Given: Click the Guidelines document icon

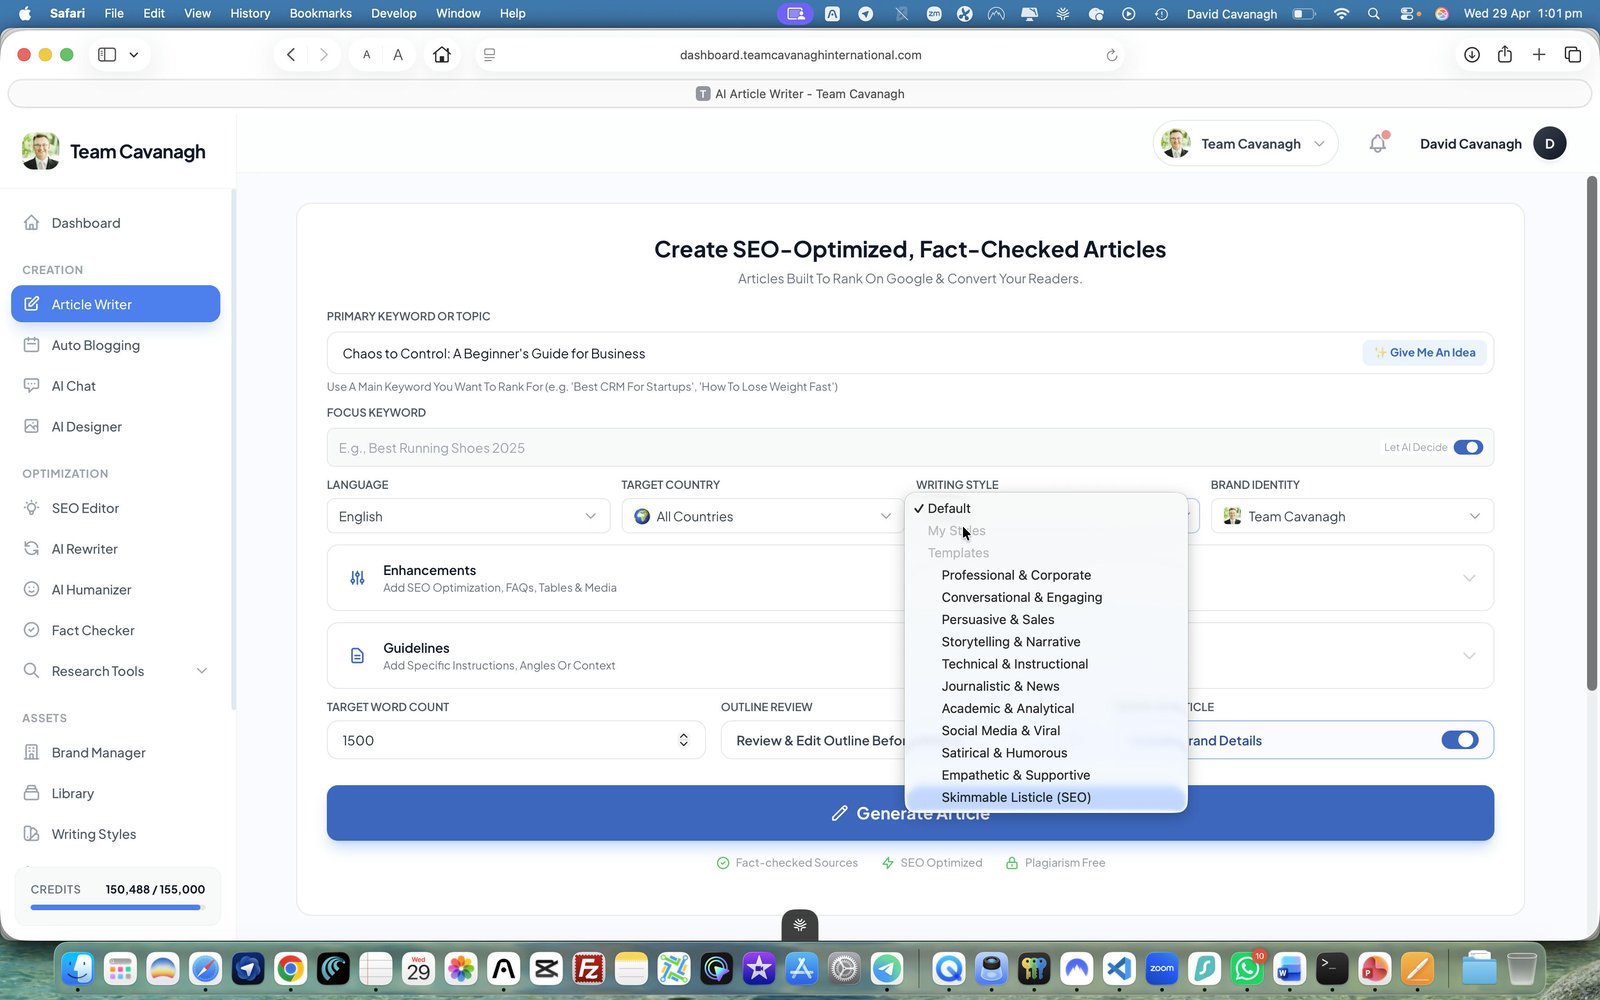Looking at the screenshot, I should pyautogui.click(x=357, y=656).
